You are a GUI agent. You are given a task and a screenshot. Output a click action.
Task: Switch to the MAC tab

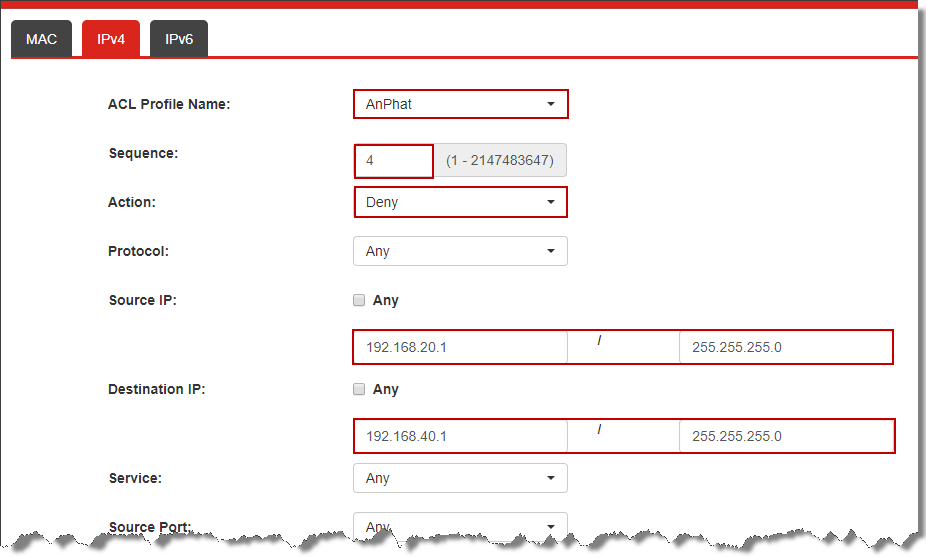(x=41, y=39)
